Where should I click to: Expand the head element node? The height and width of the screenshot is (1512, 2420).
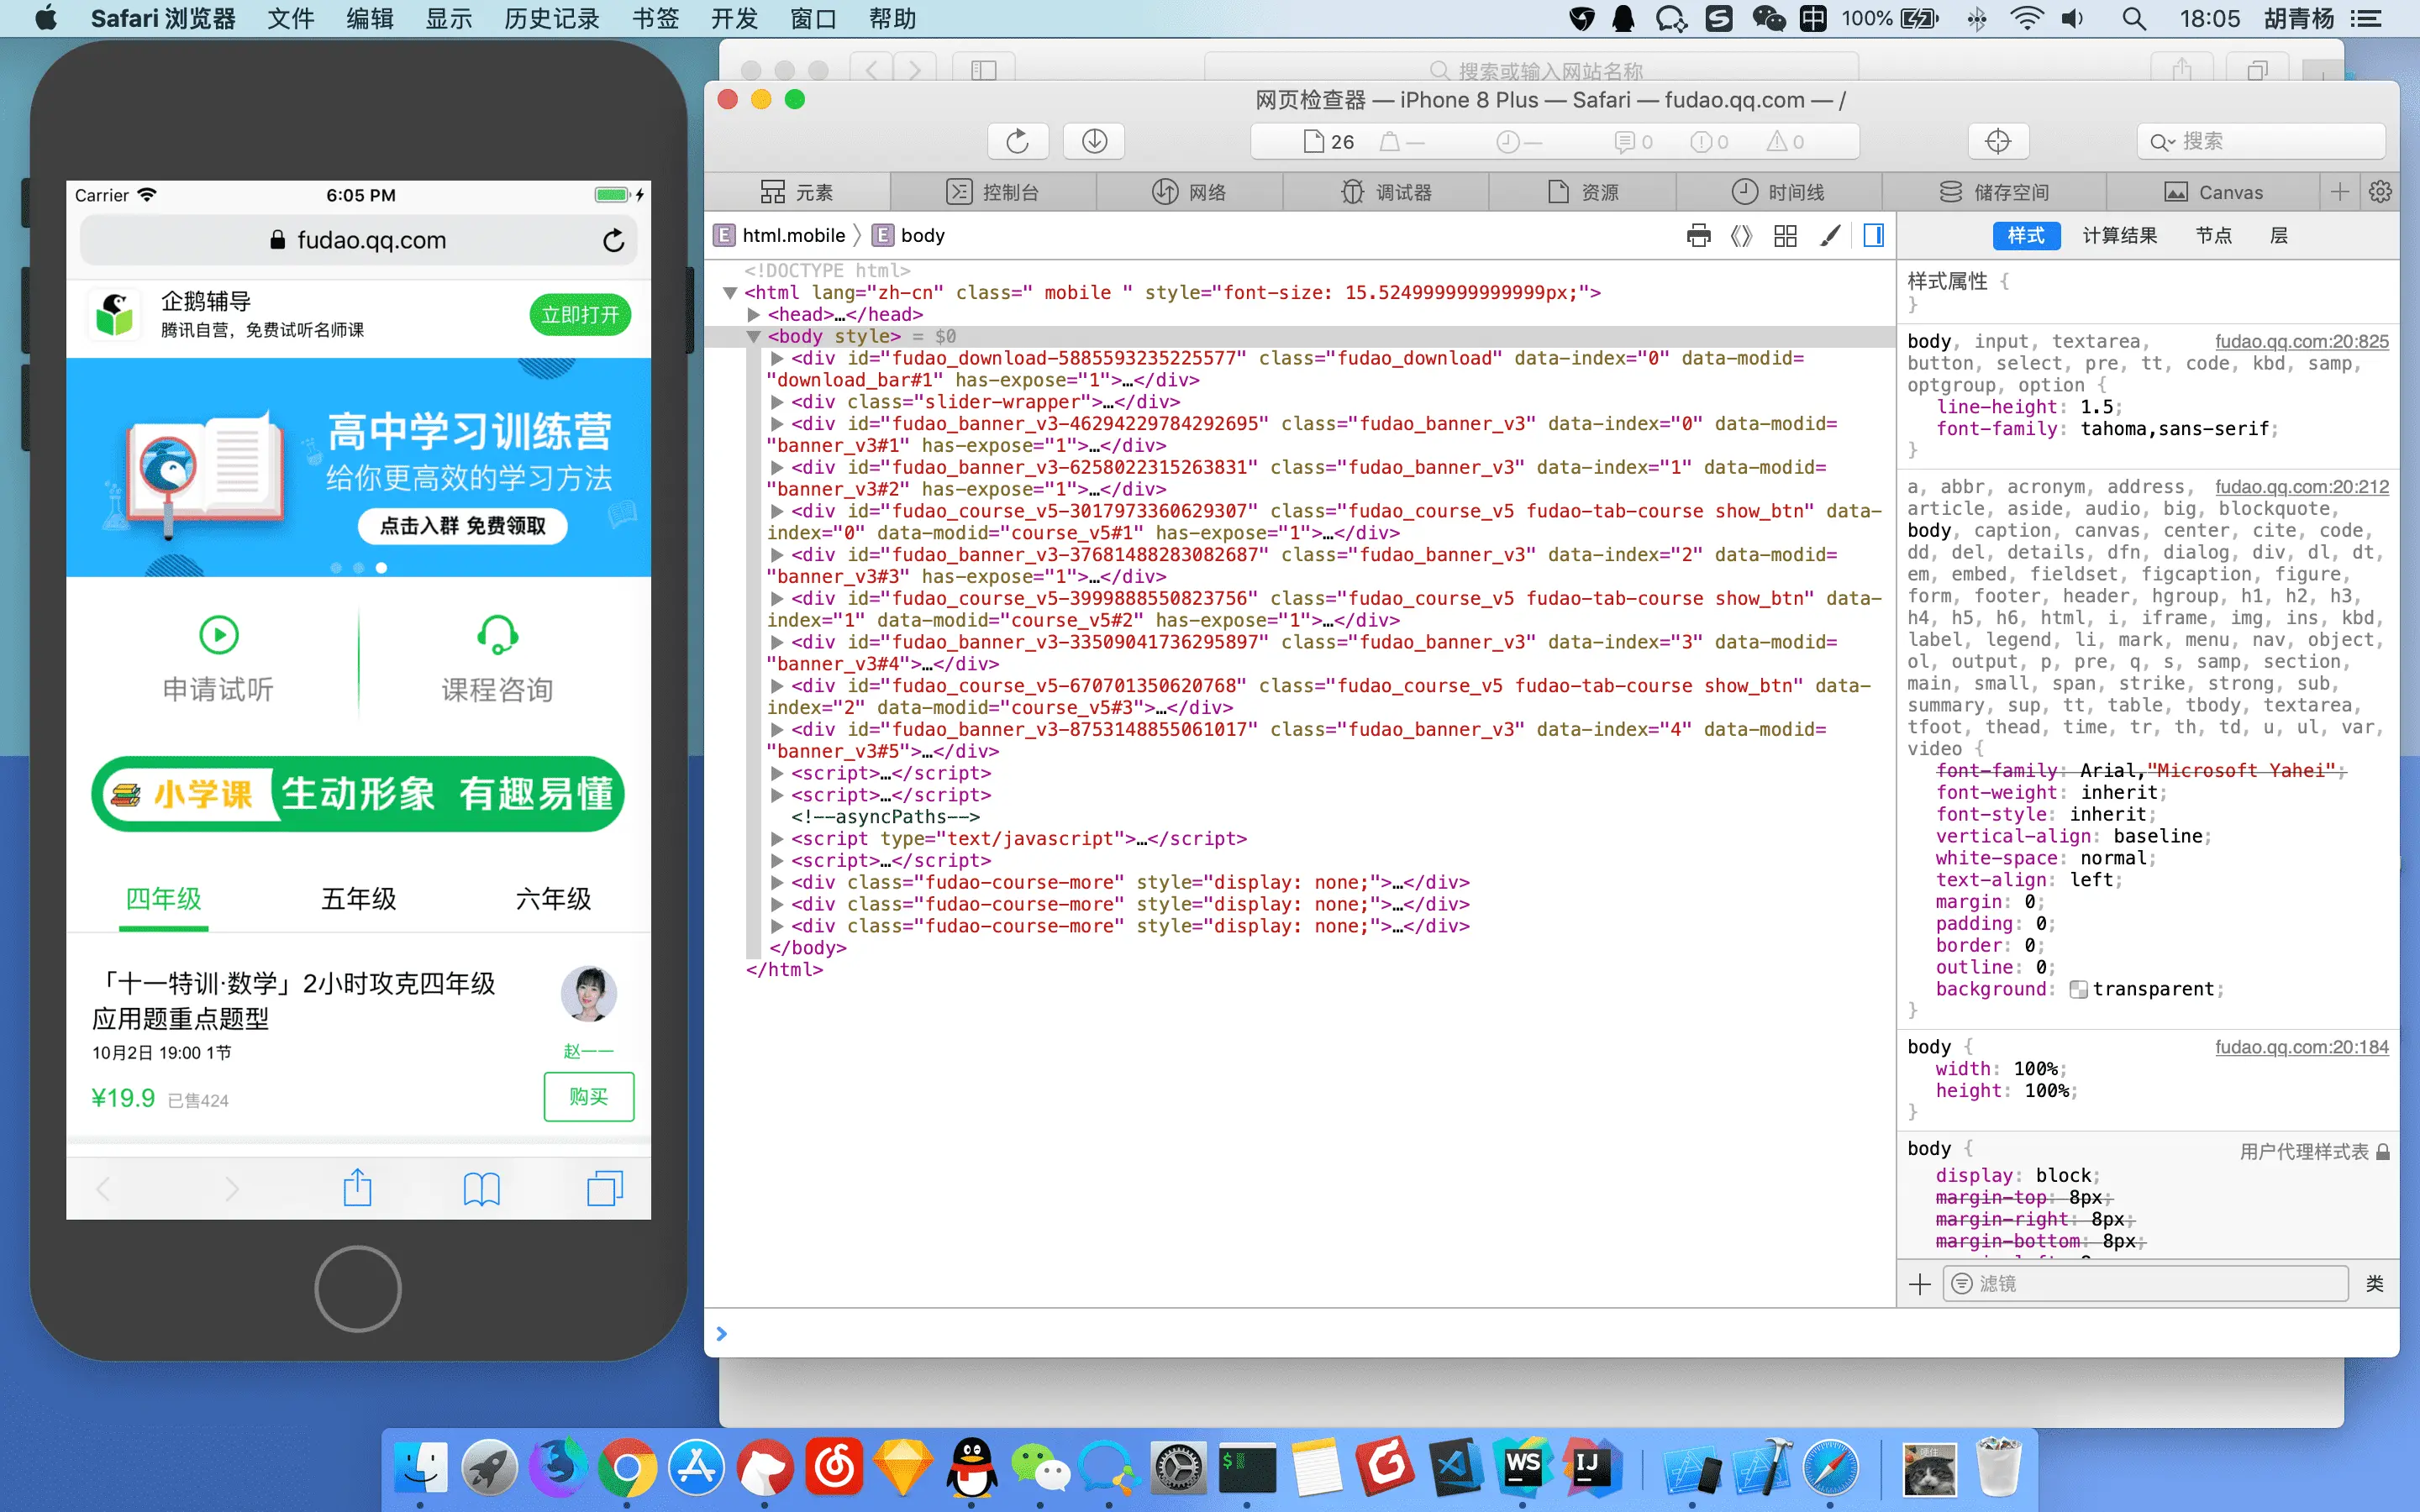pos(754,314)
